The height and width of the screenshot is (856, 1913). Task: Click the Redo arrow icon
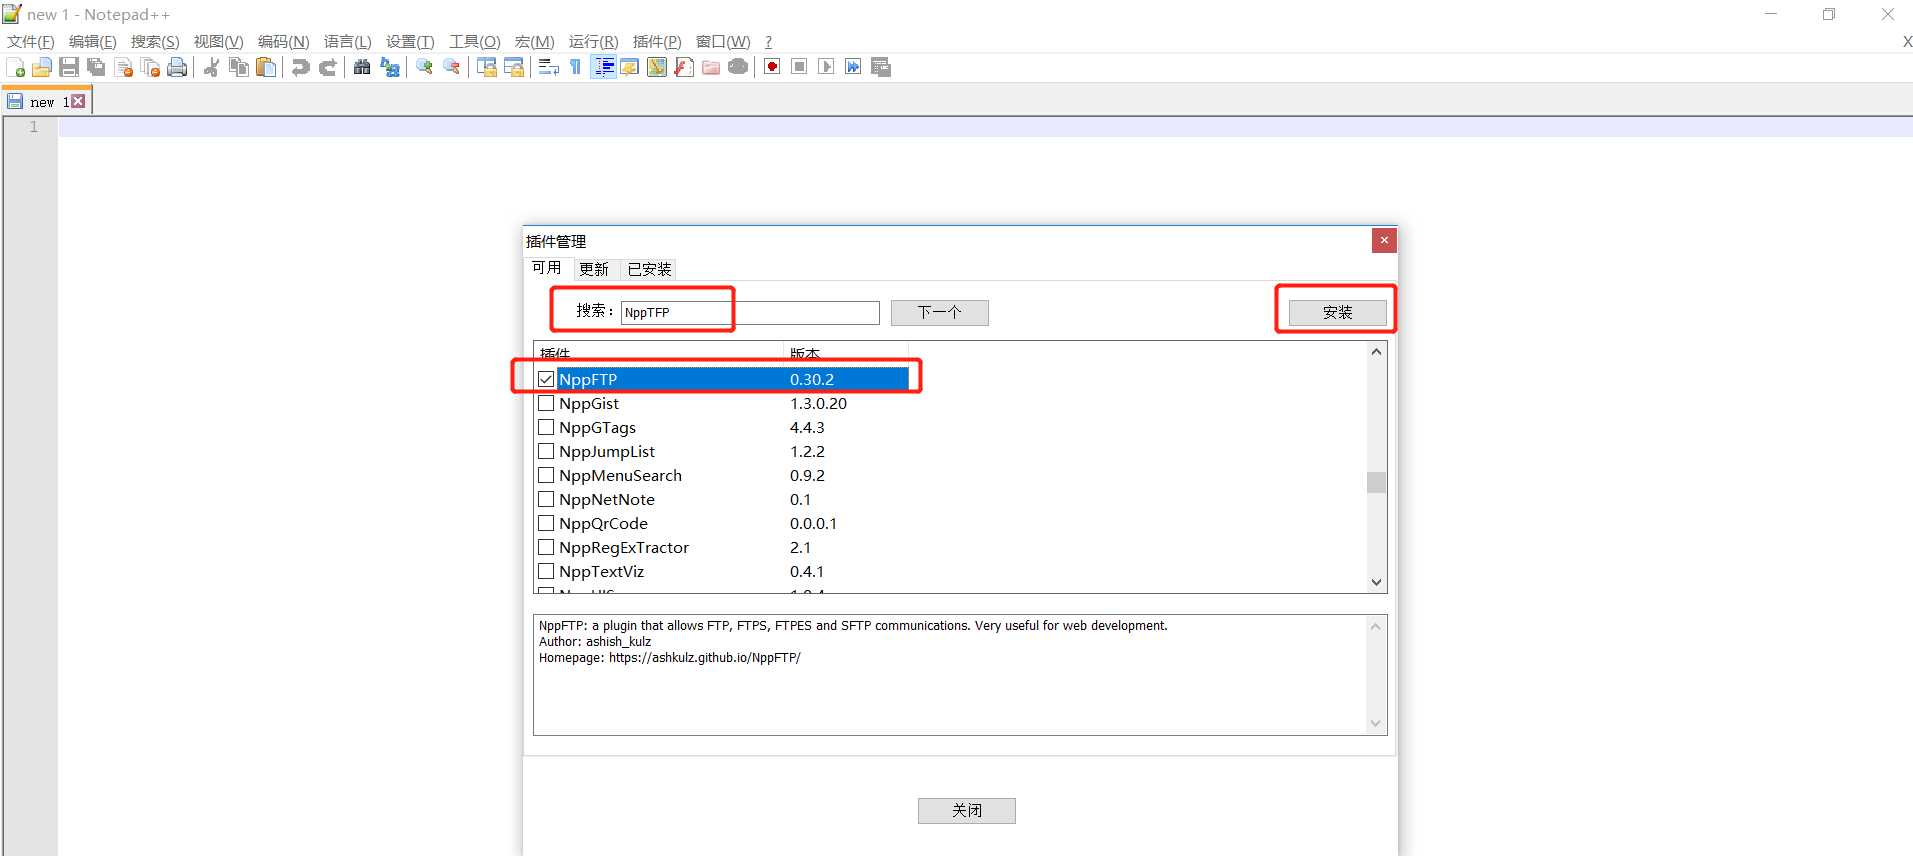[x=327, y=67]
